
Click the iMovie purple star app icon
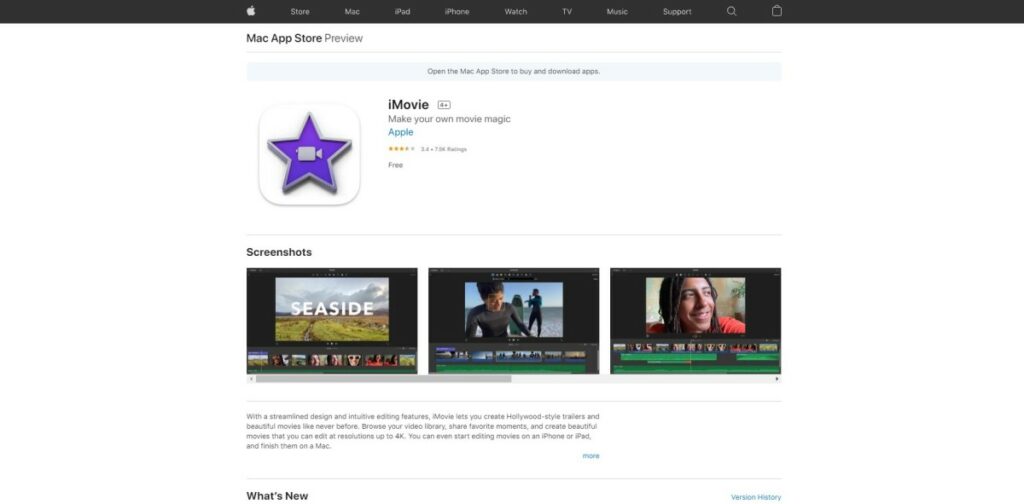point(309,154)
